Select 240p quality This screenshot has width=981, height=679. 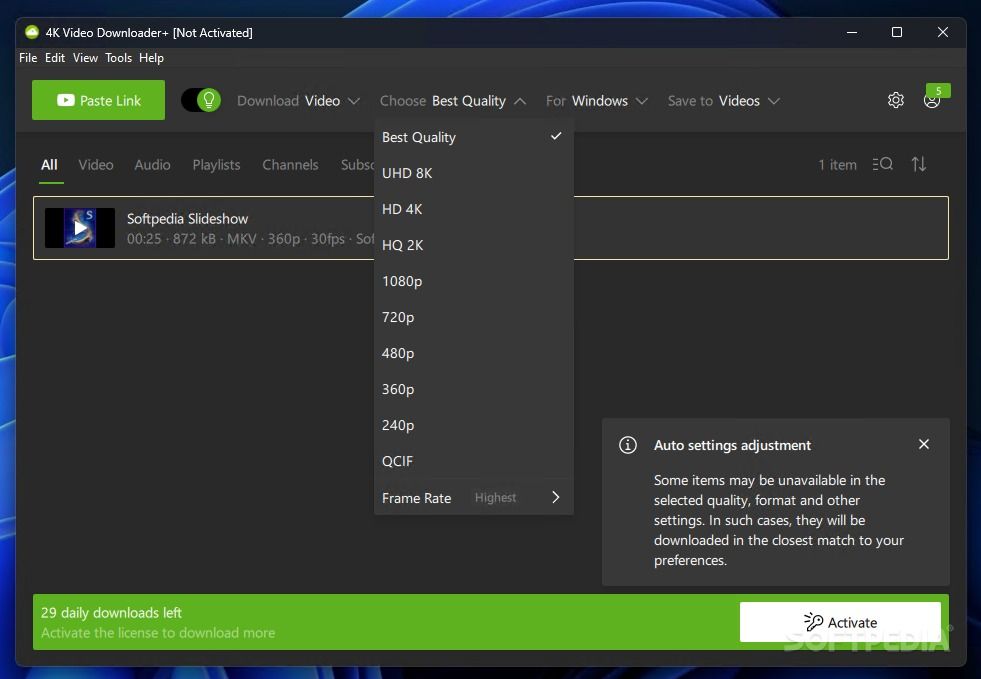(474, 425)
